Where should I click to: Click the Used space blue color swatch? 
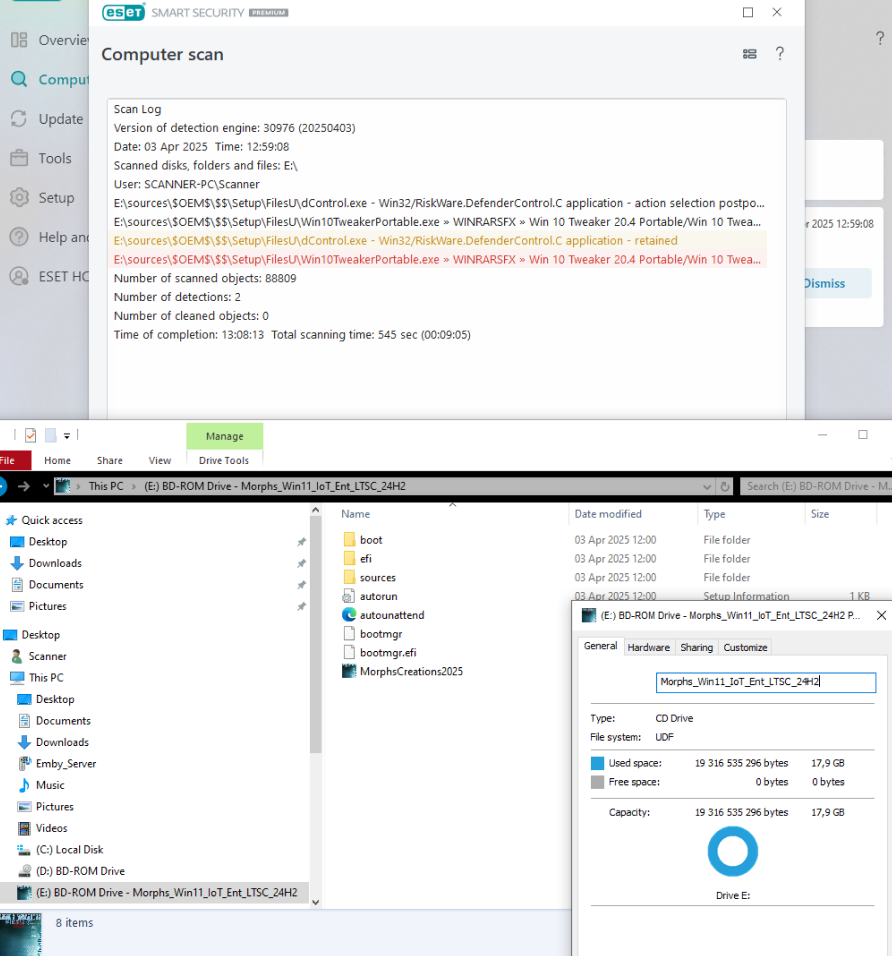tap(598, 763)
